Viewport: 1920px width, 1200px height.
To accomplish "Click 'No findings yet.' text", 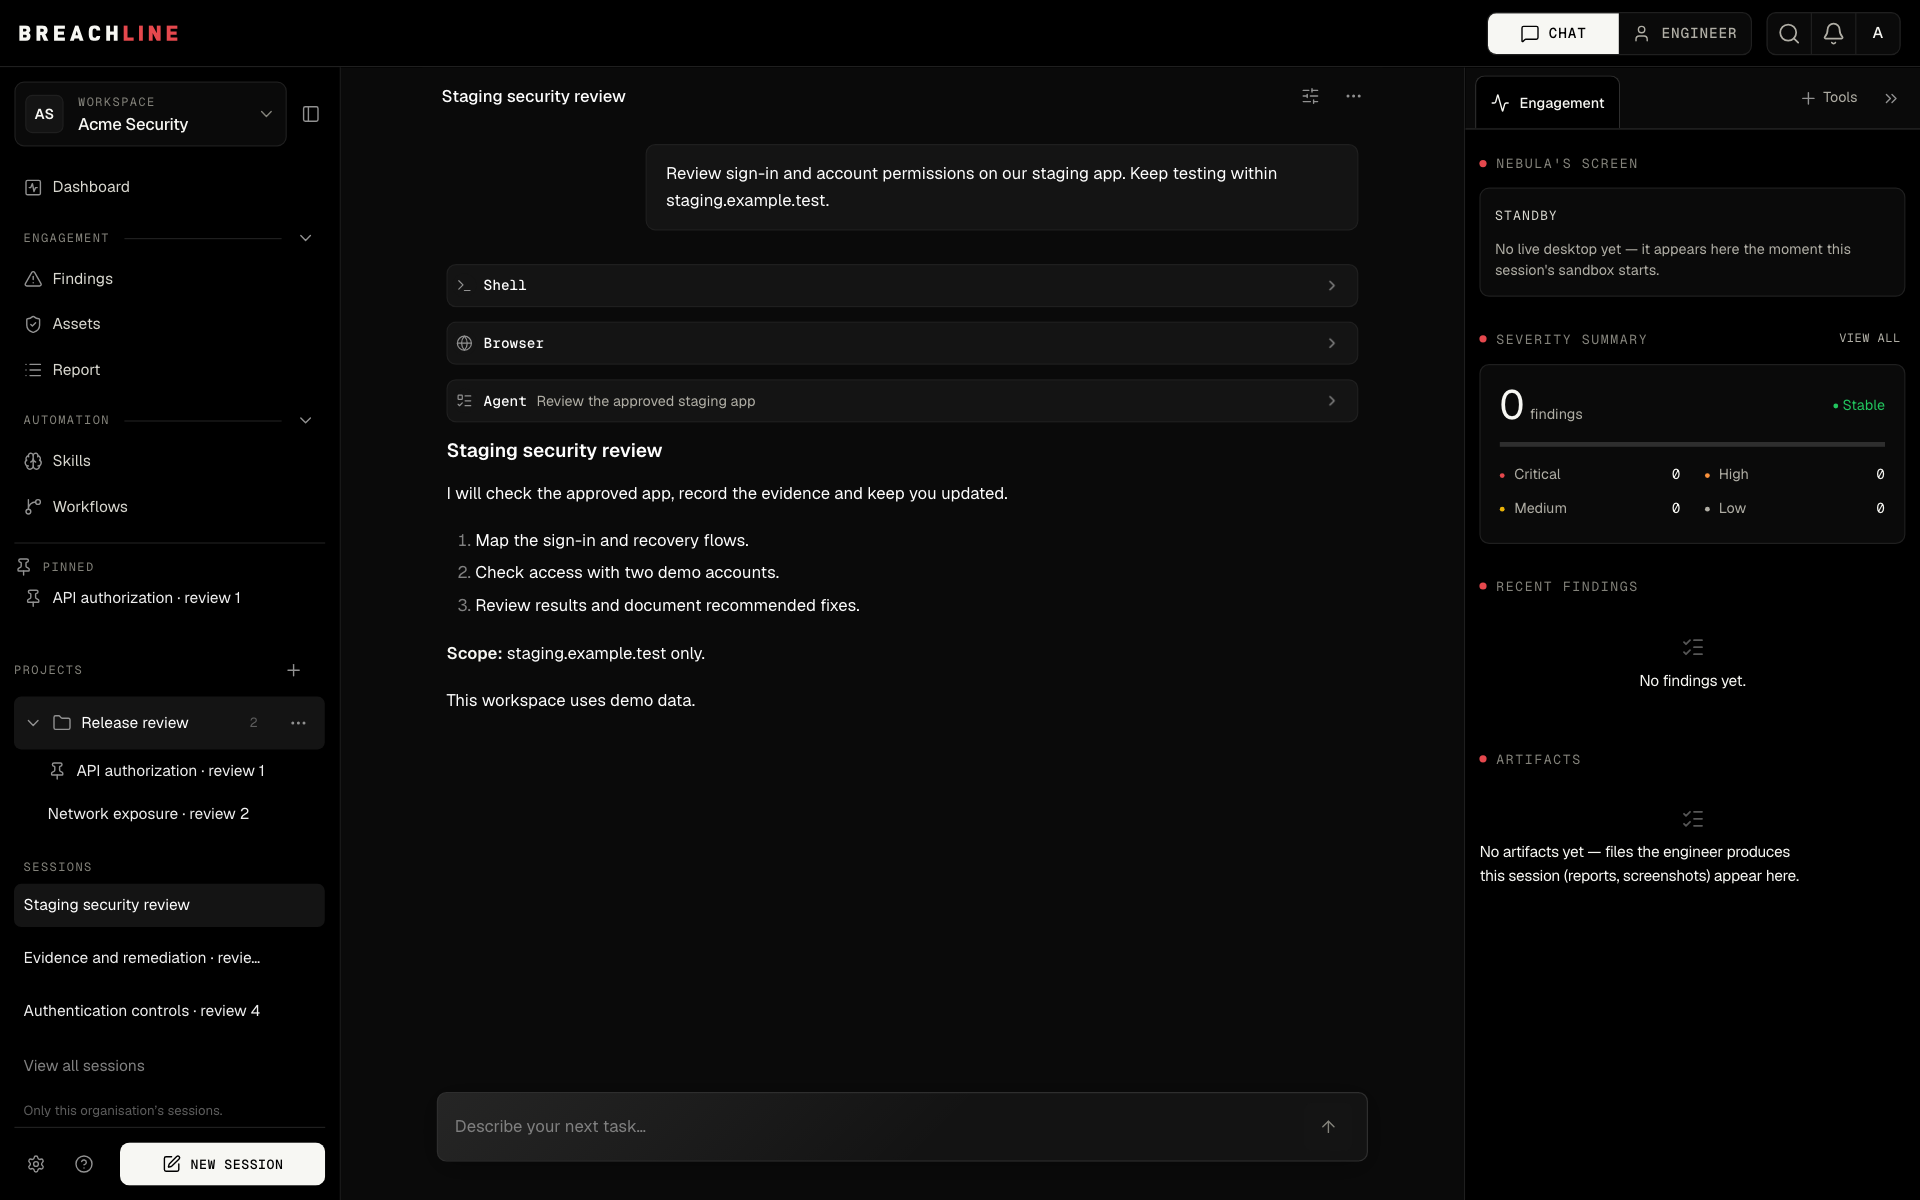I will point(1692,681).
